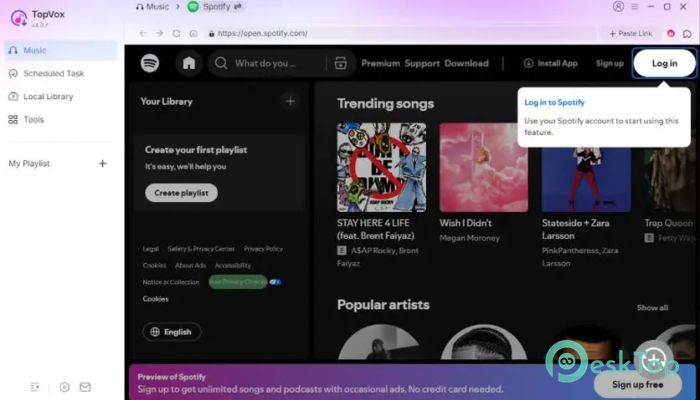Open the Download link
The width and height of the screenshot is (700, 400).
(466, 63)
